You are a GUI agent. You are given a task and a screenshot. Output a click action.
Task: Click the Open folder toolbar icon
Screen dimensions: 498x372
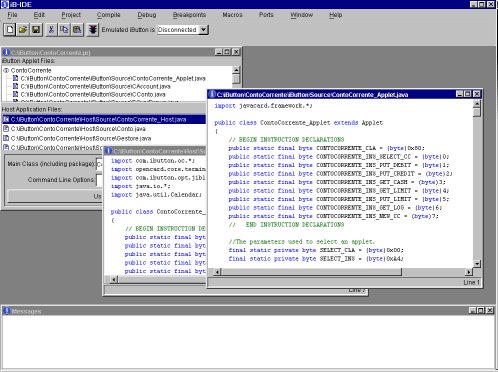[x=23, y=30]
